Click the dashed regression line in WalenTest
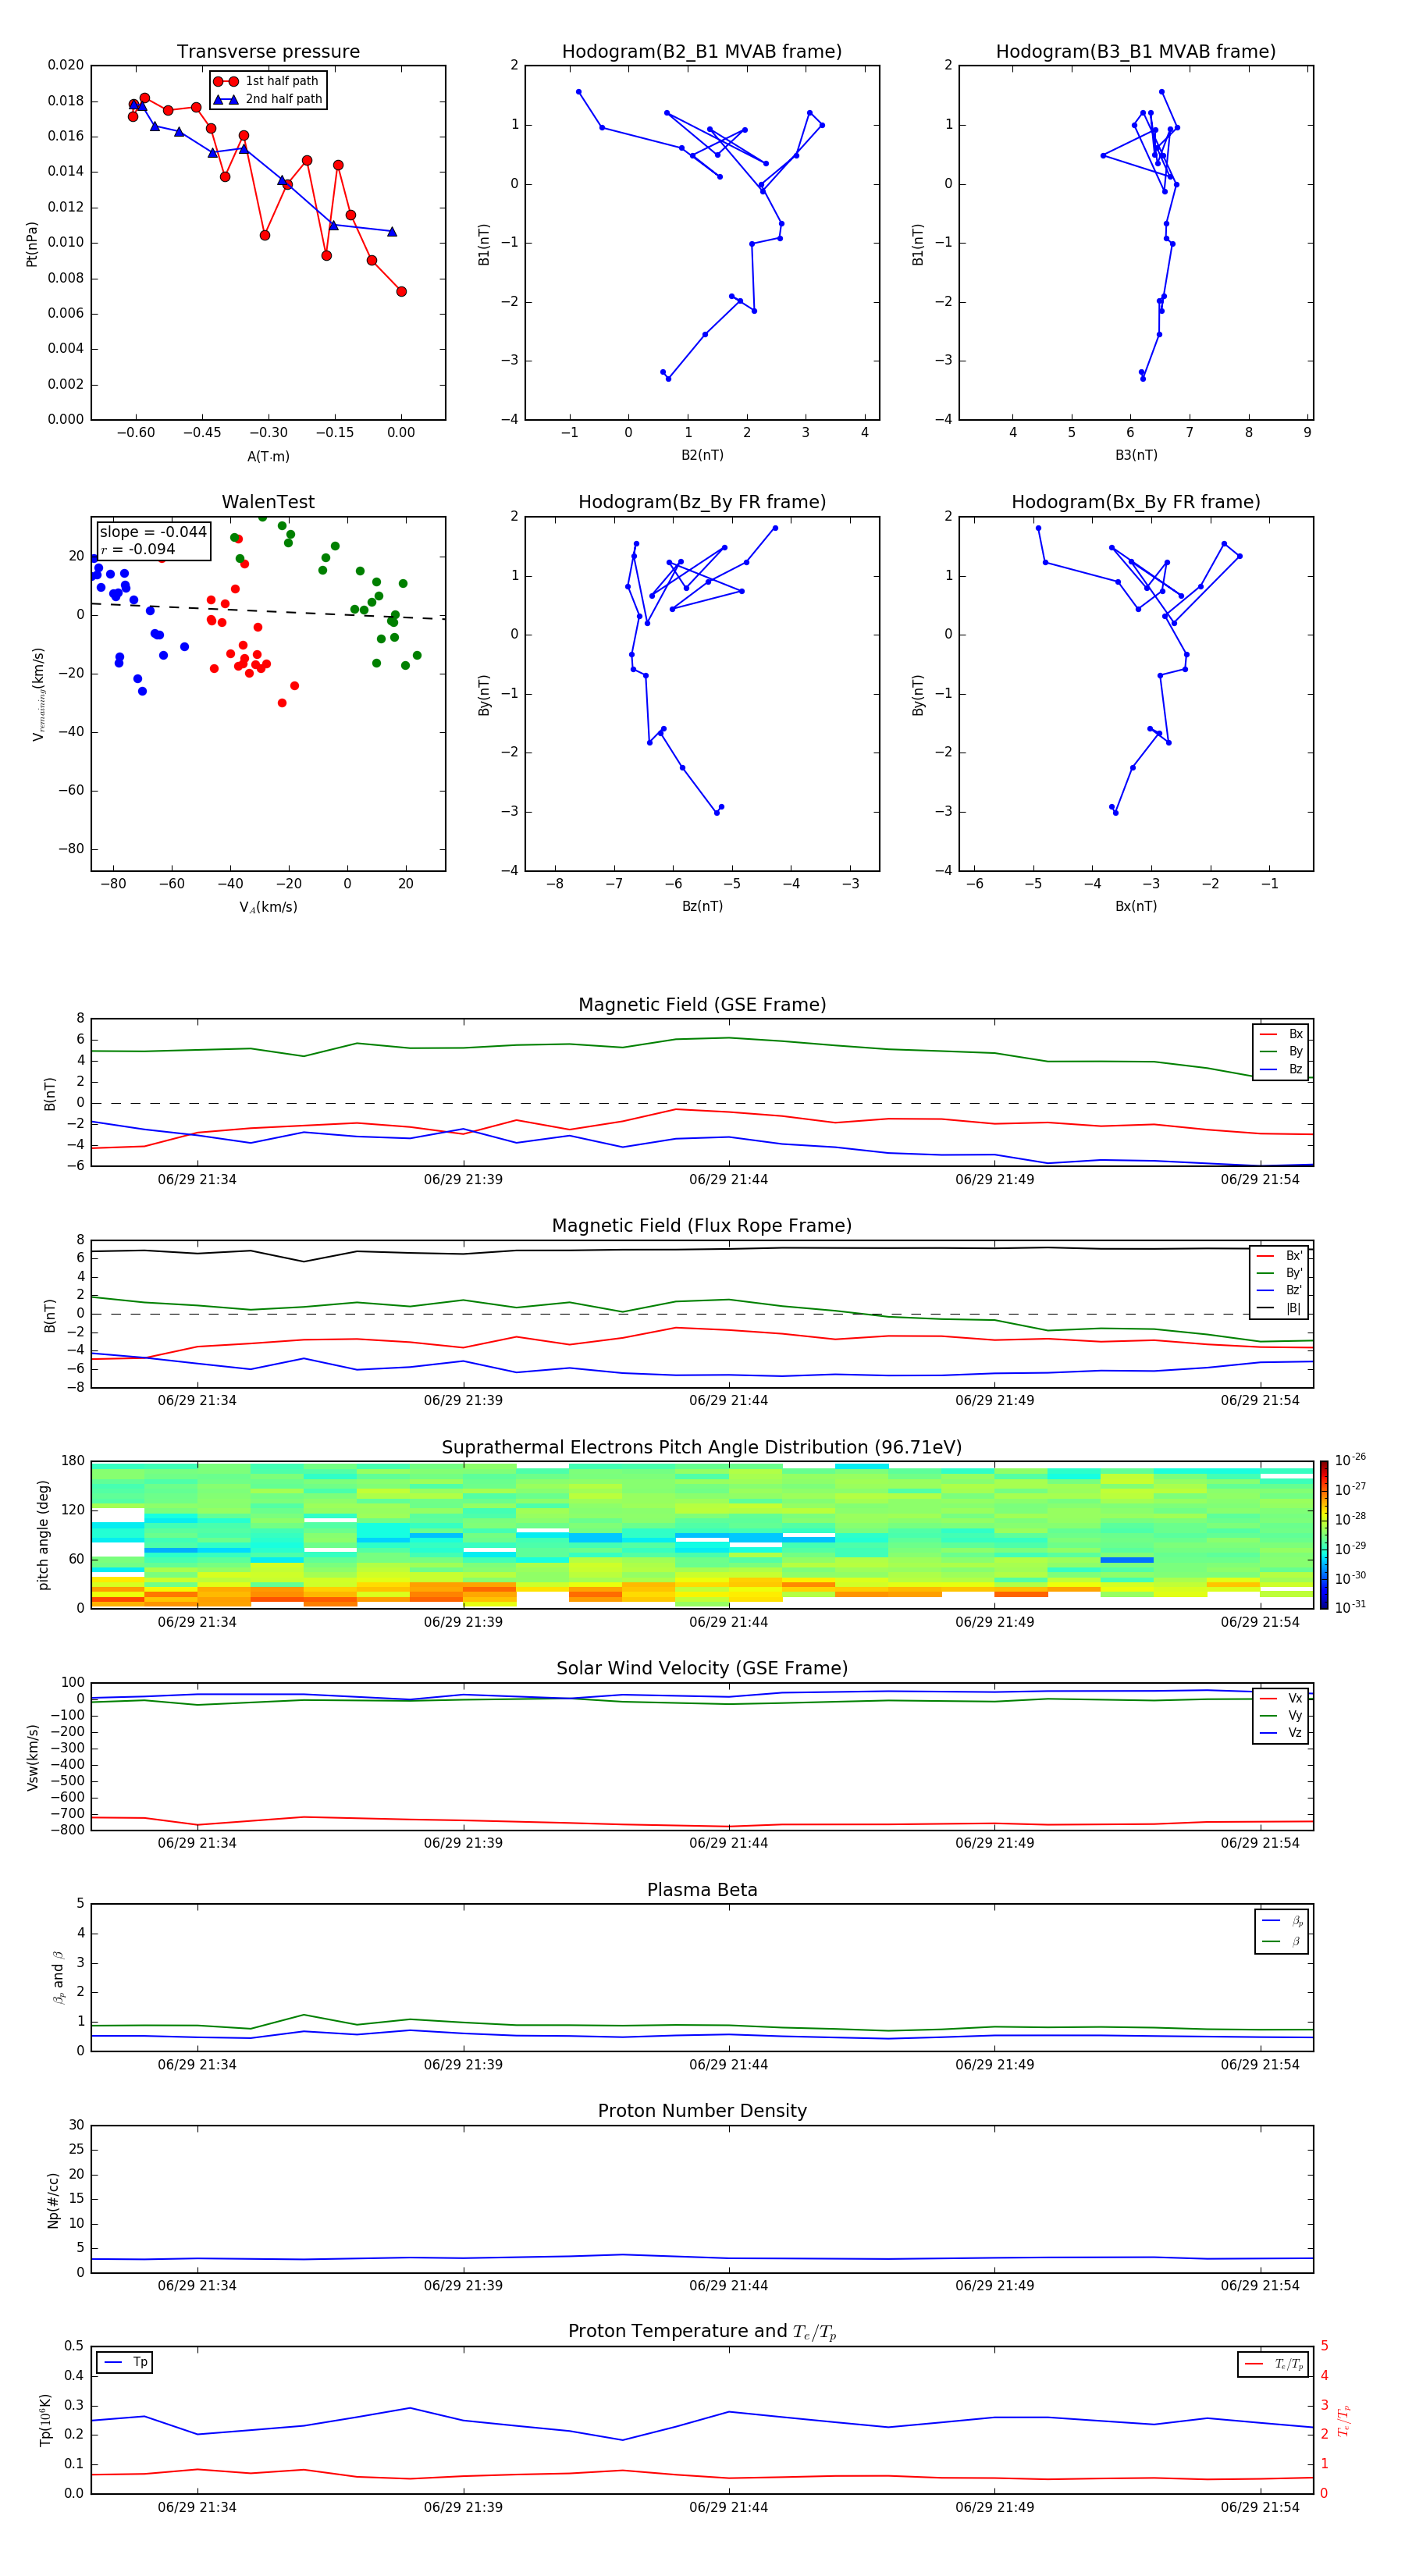 268,611
